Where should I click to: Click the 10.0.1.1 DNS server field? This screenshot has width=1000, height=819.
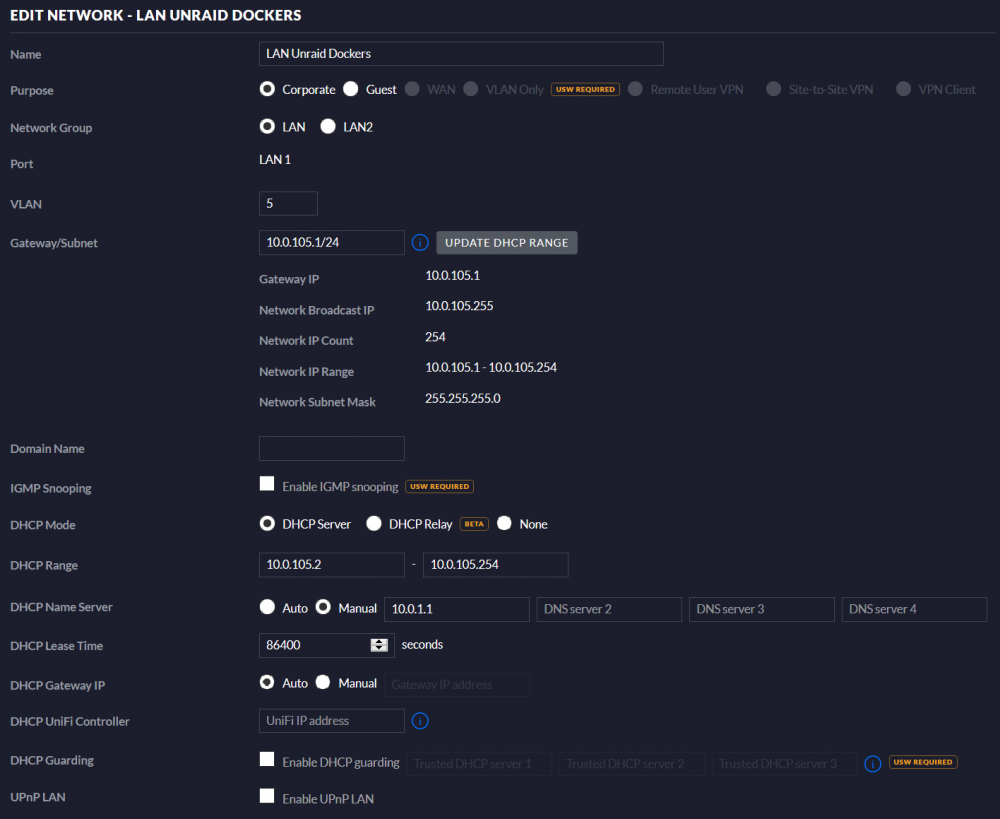pos(457,609)
